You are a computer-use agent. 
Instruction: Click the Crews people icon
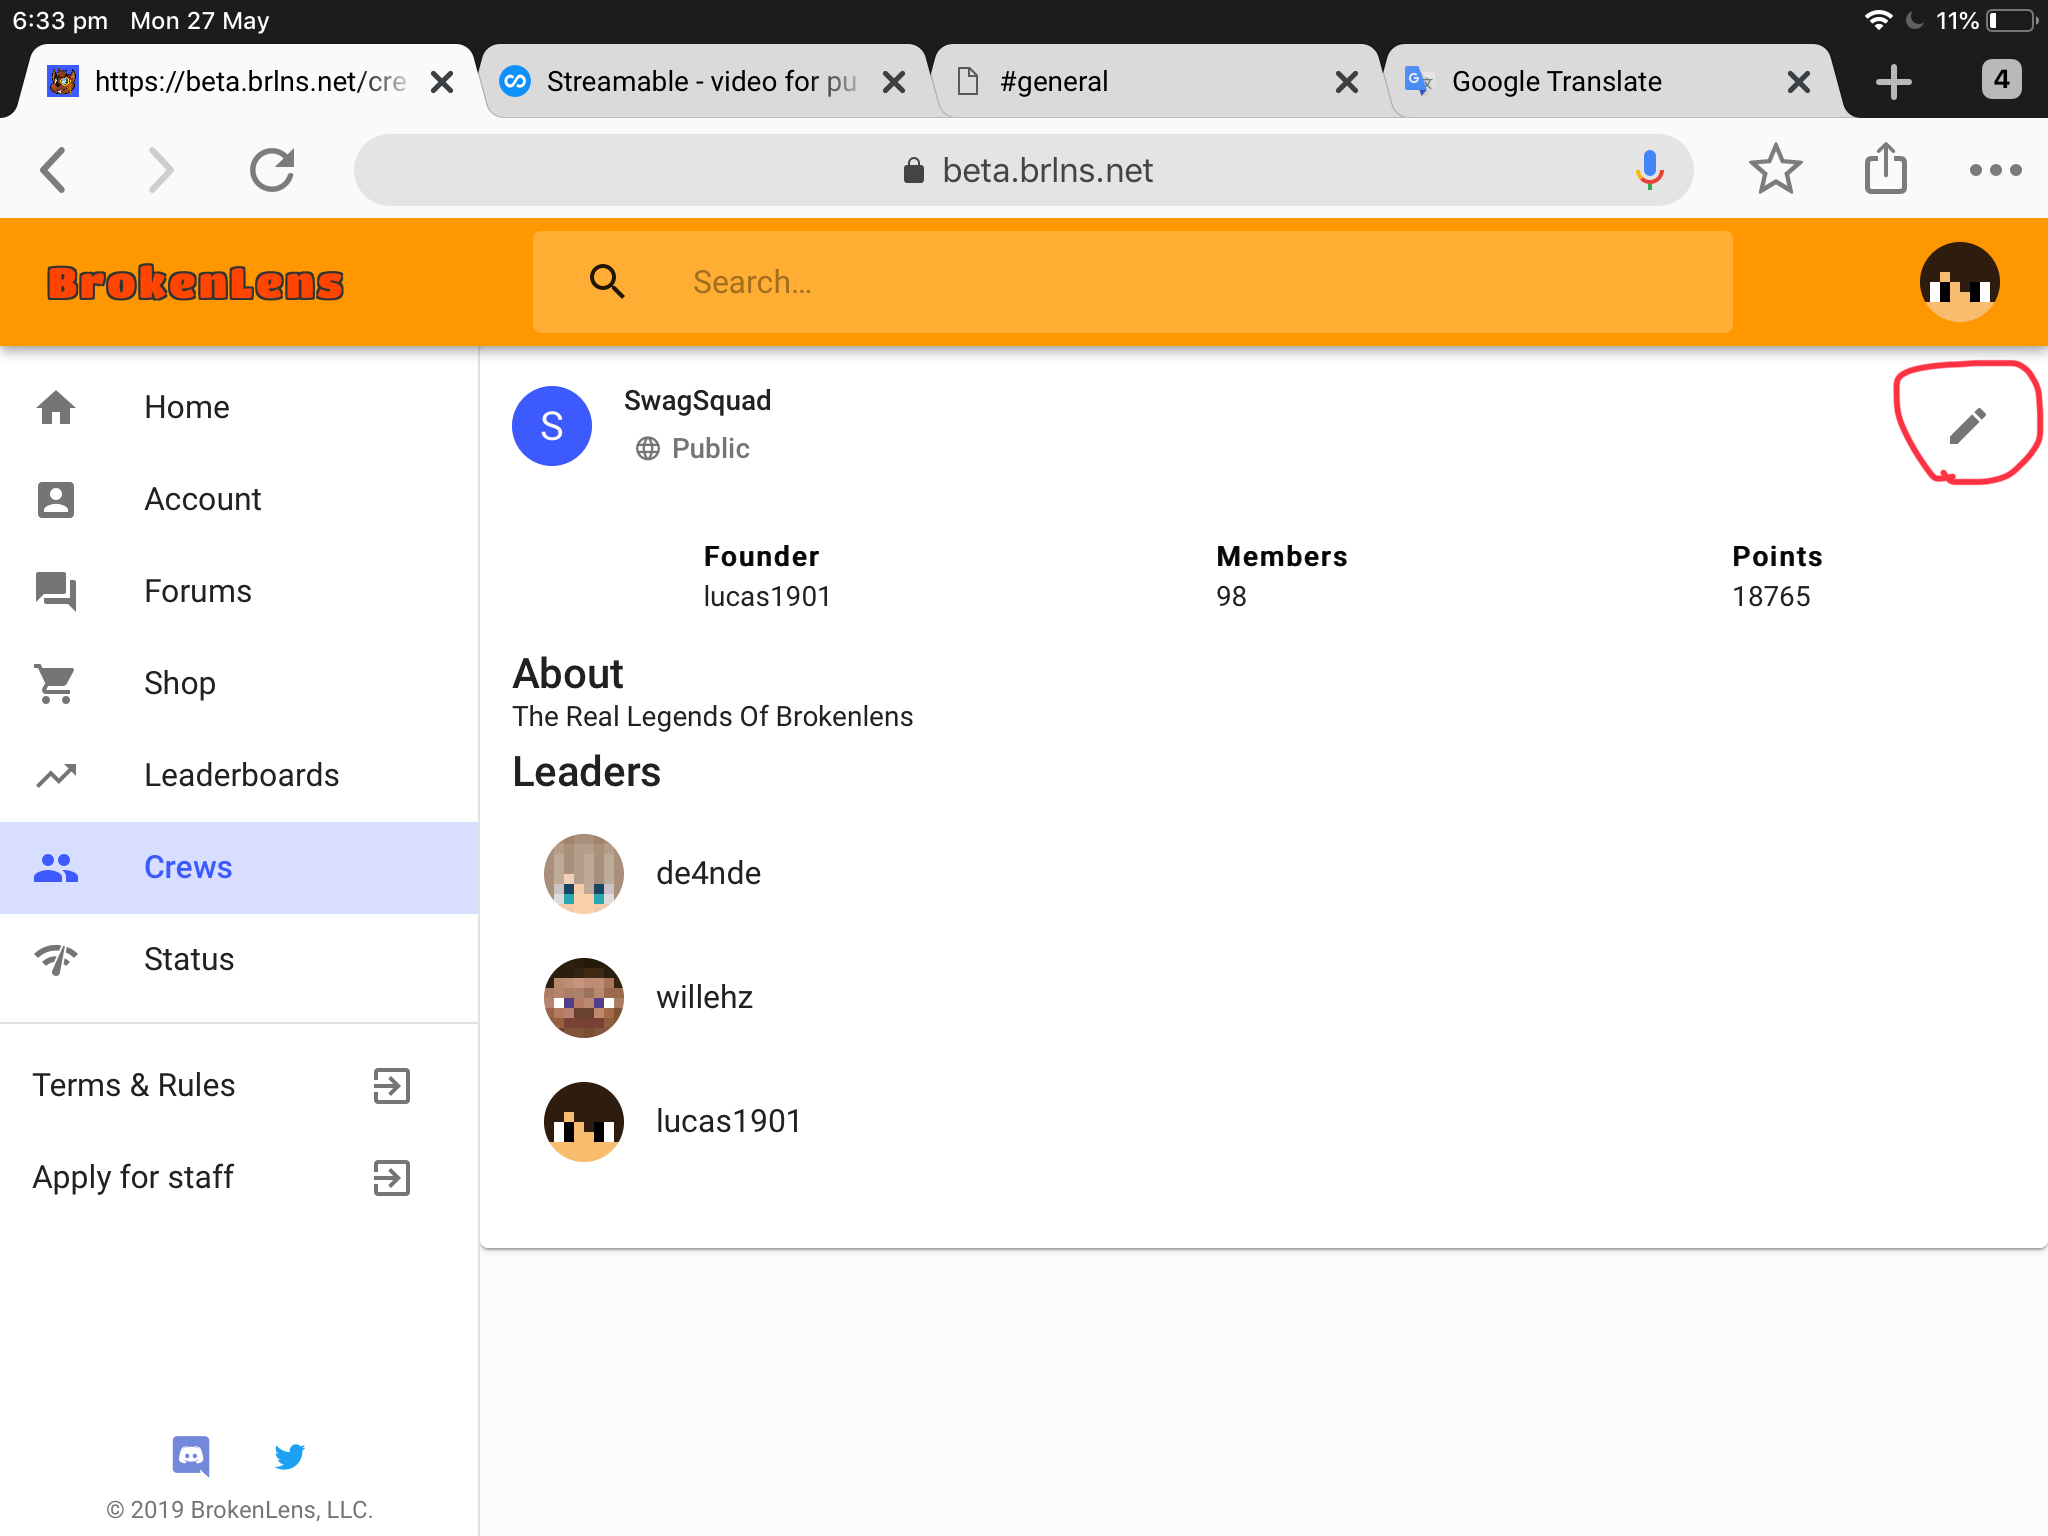point(56,867)
